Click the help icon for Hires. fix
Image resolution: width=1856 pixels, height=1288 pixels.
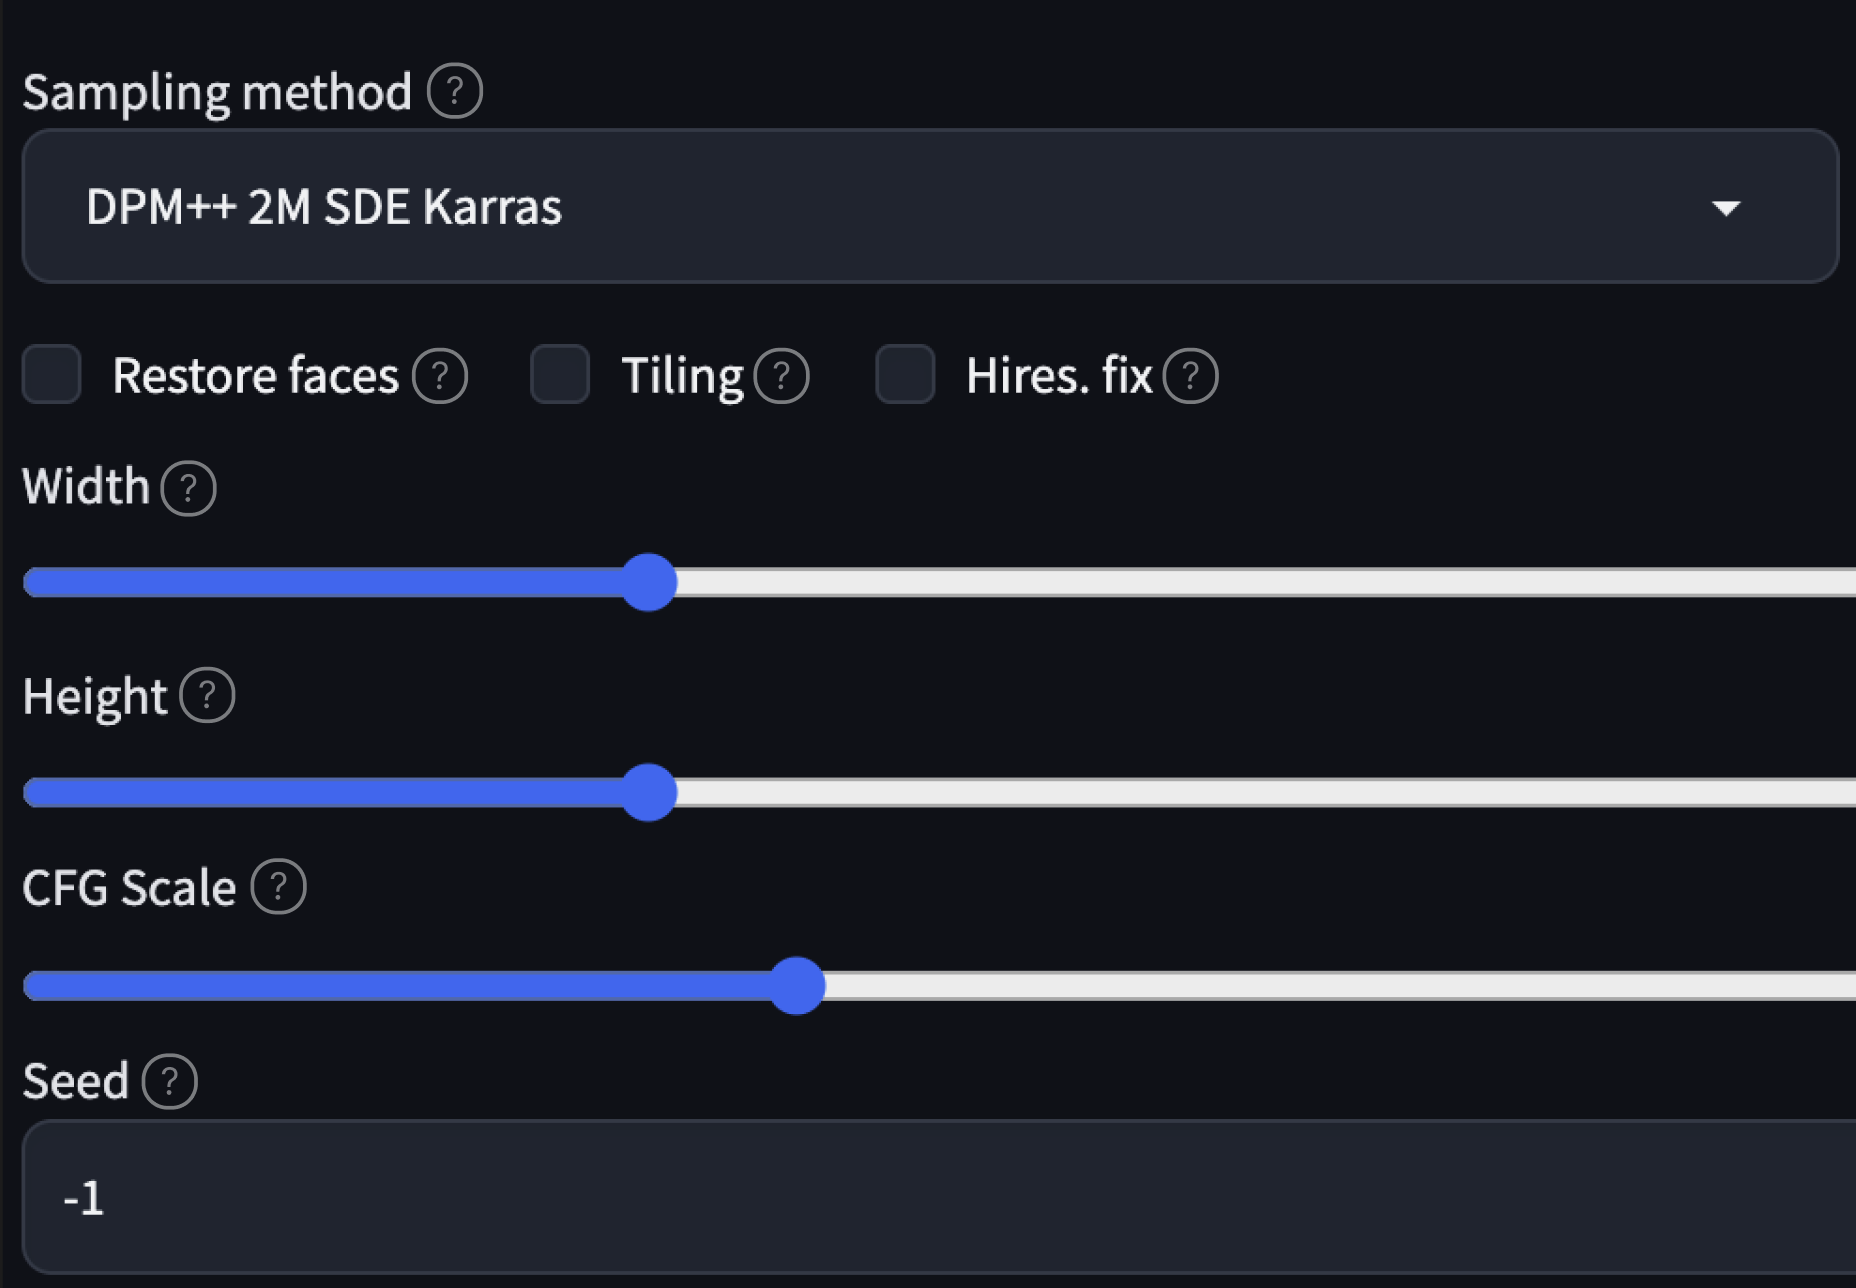(x=1191, y=377)
